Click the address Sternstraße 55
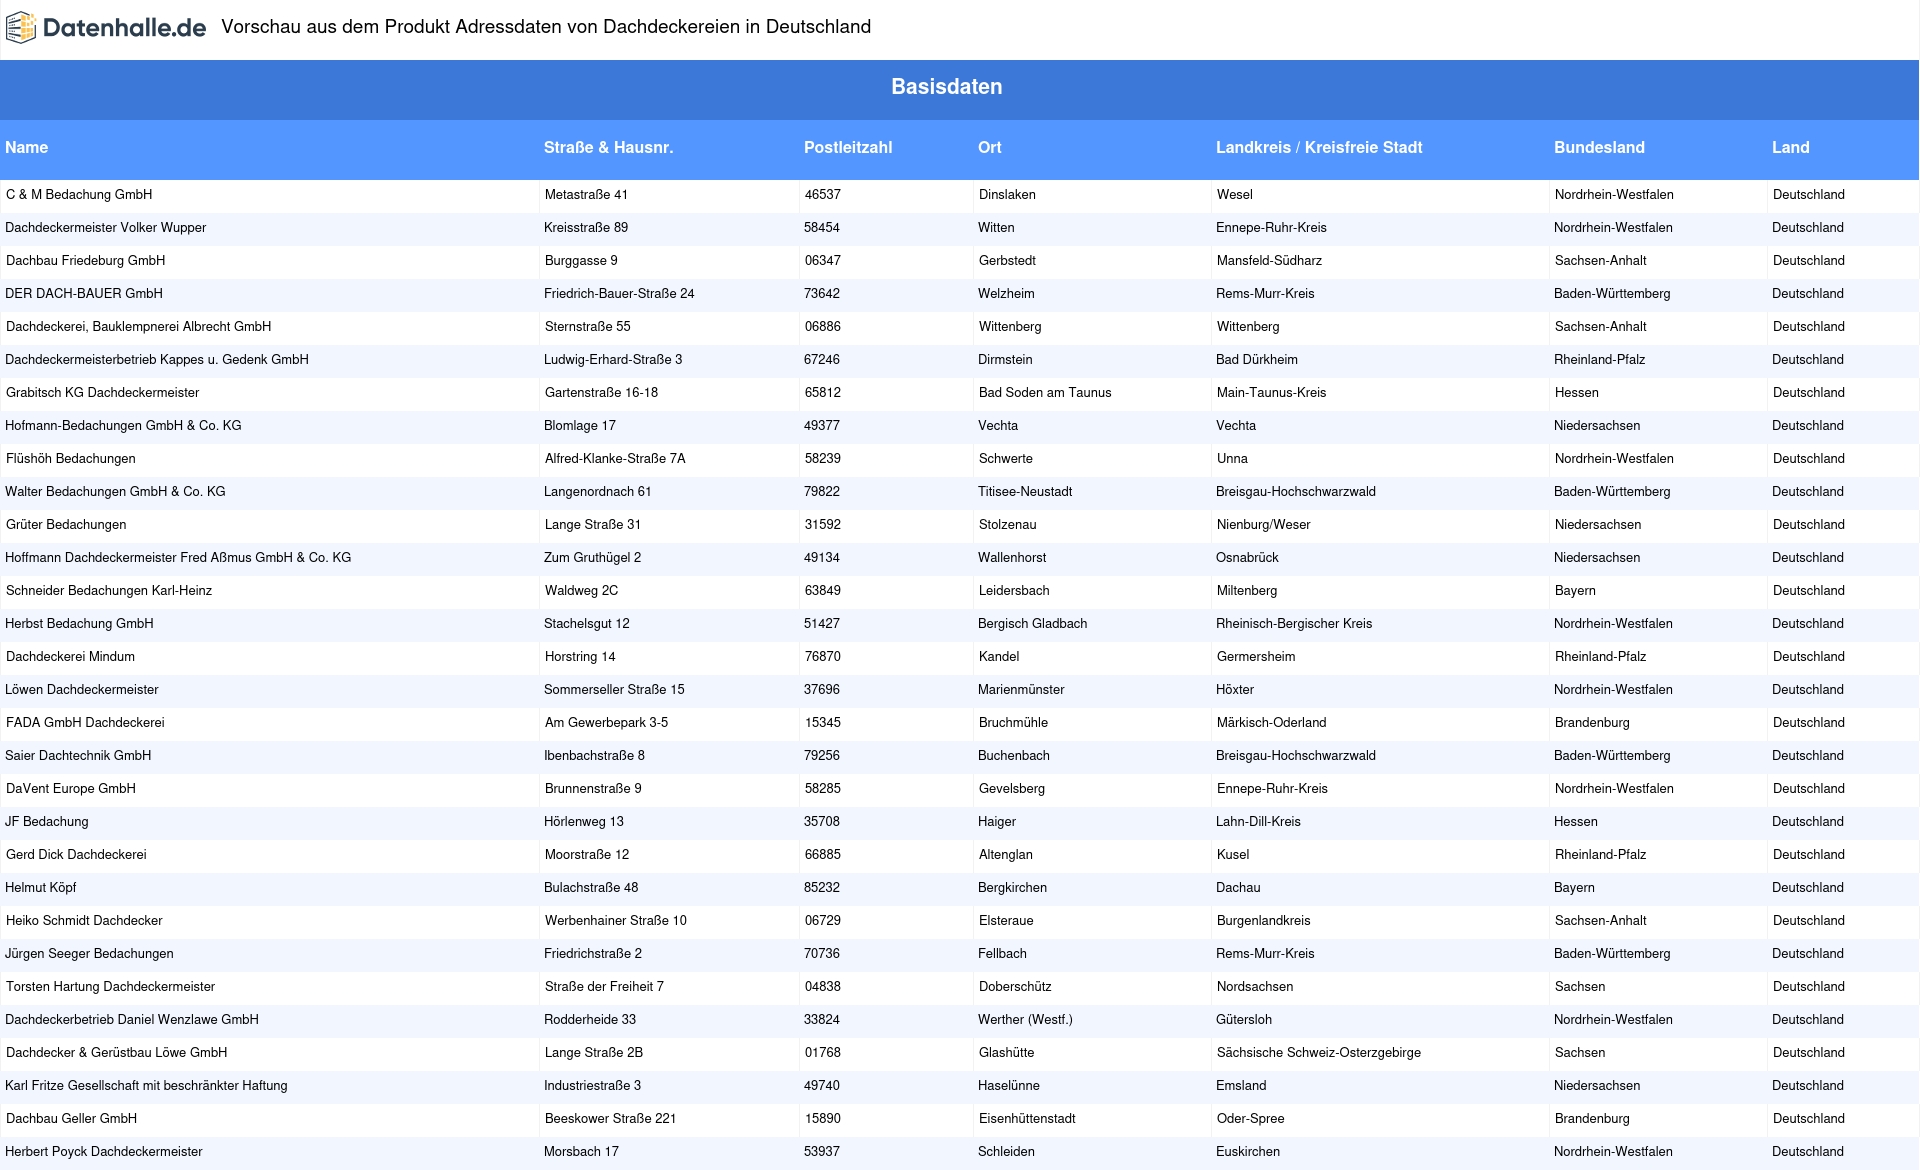Screen dimensions: 1920x1170 pyautogui.click(x=588, y=327)
